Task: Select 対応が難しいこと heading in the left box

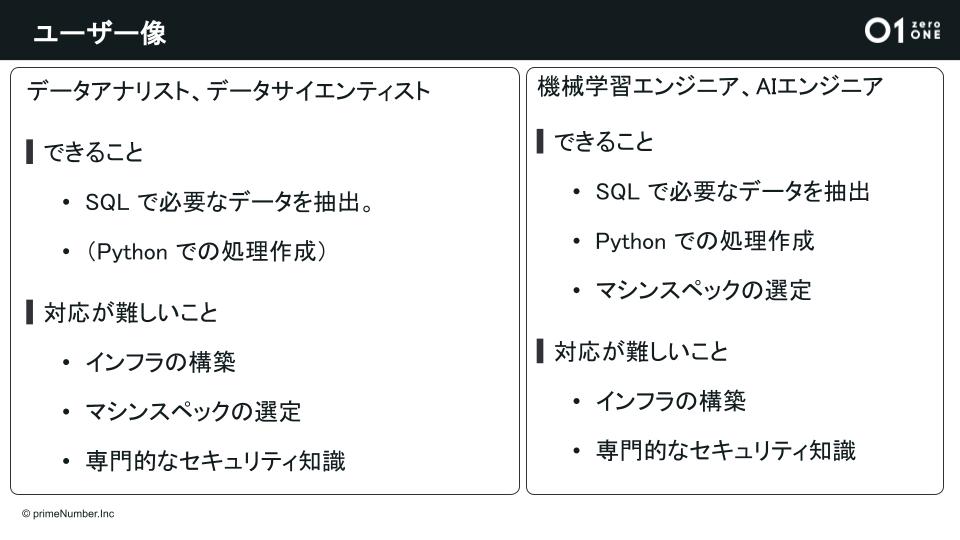Action: coord(130,312)
